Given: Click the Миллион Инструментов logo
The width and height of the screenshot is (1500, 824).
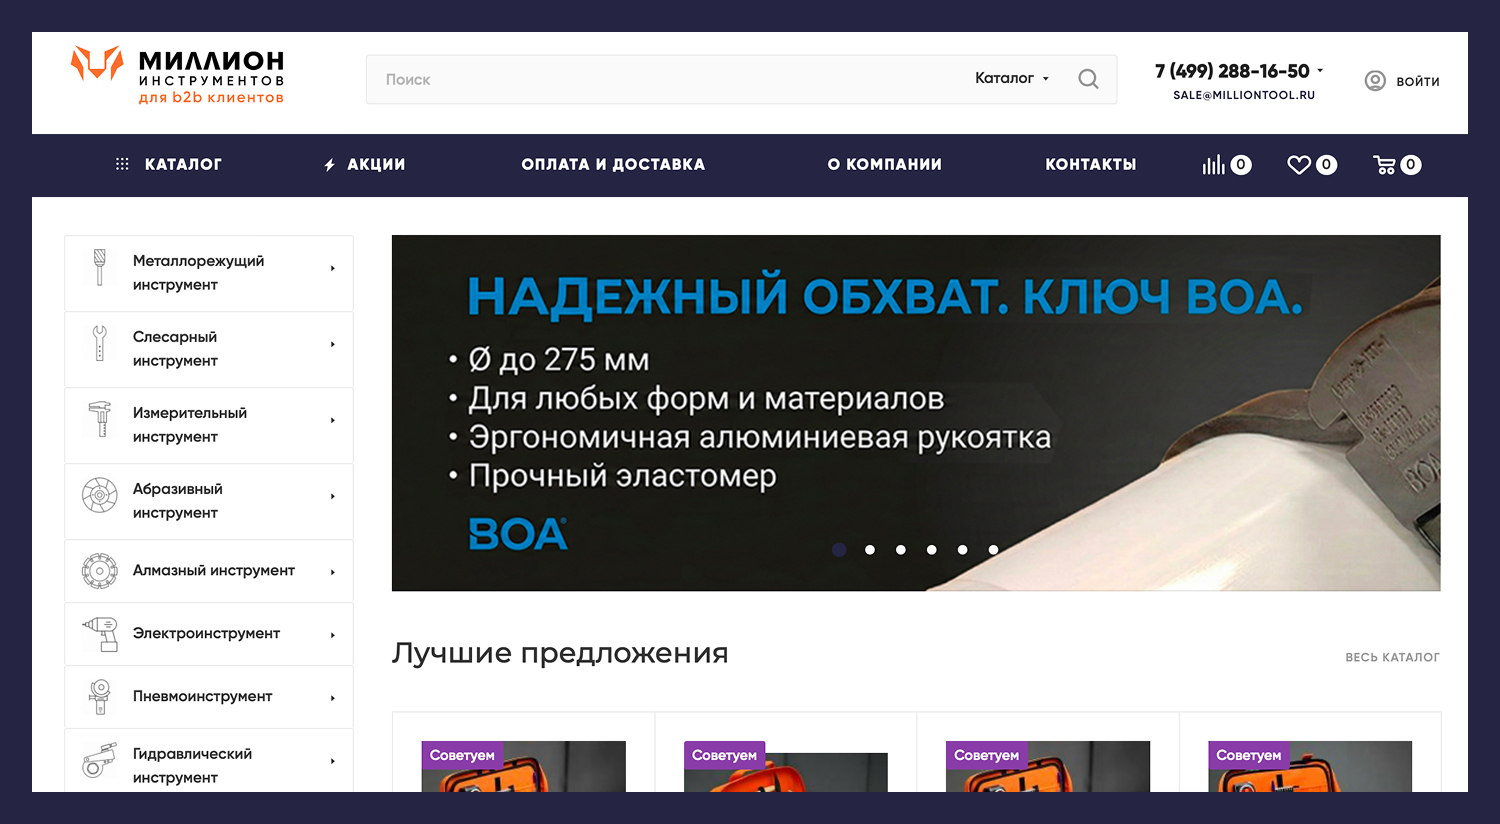Looking at the screenshot, I should (177, 73).
